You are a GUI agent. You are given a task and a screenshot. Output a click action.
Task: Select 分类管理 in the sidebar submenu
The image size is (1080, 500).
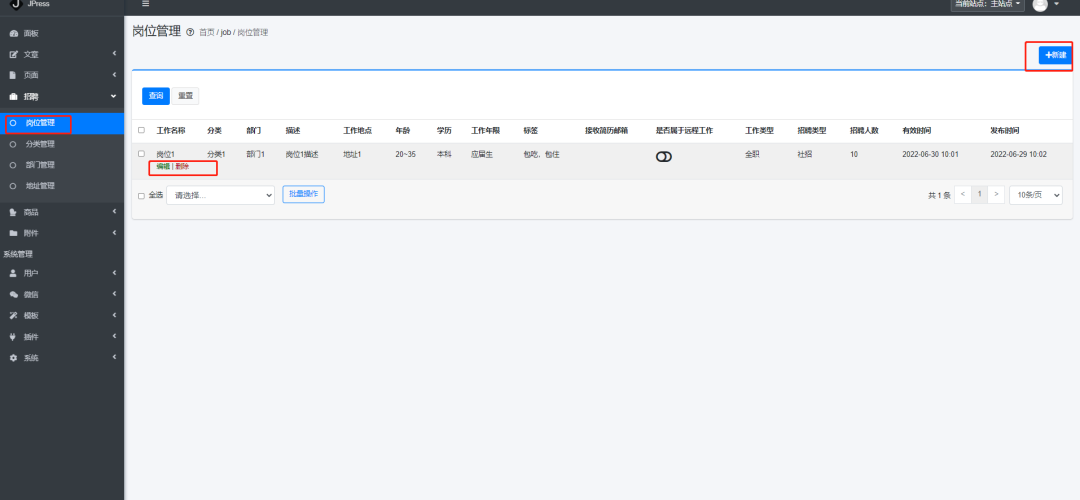[40, 144]
